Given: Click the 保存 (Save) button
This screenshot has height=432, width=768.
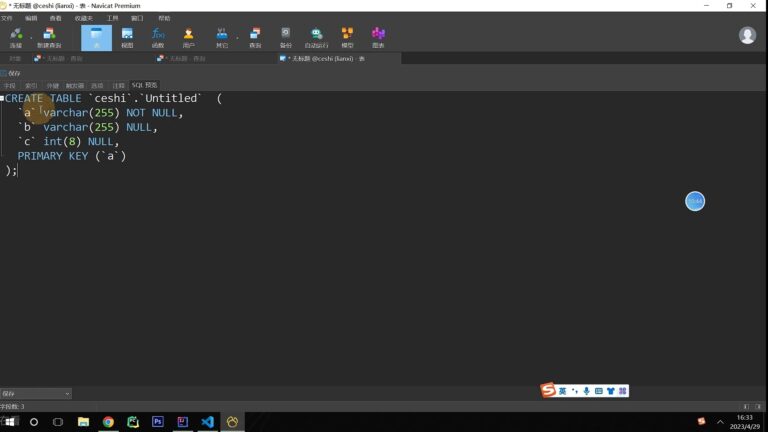Looking at the screenshot, I should point(11,73).
